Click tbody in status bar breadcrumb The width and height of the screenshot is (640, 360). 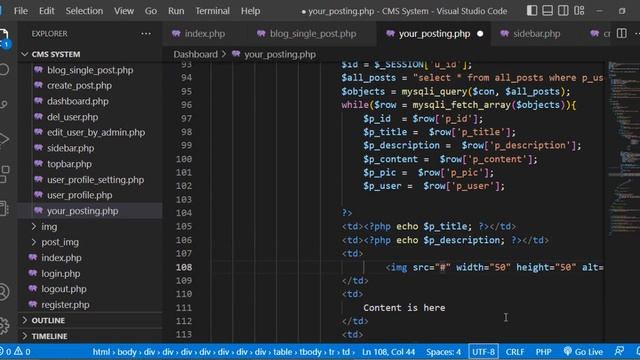coord(310,351)
